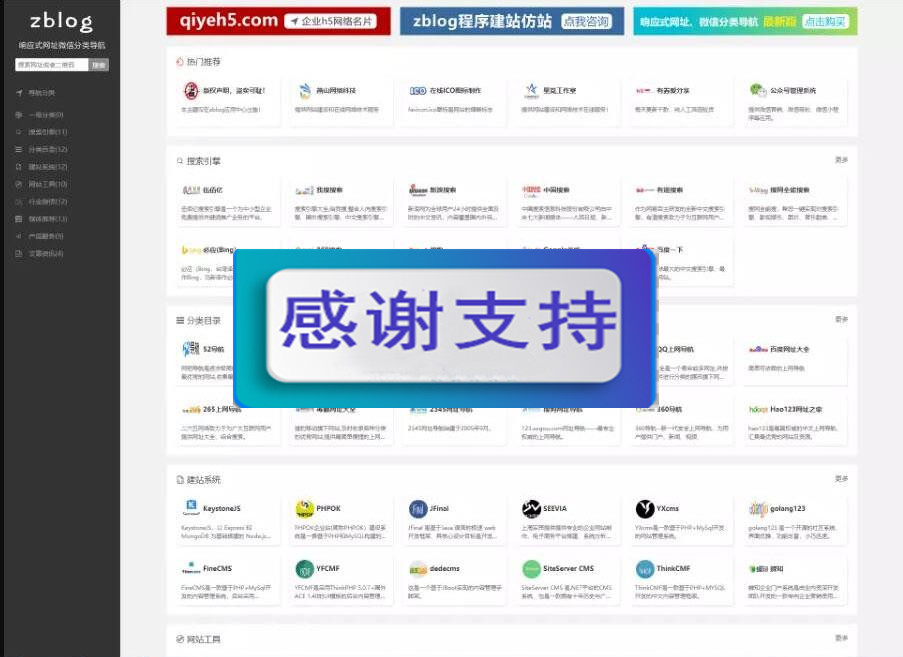Open the Bing logo icon
The height and width of the screenshot is (657, 903).
pos(191,250)
